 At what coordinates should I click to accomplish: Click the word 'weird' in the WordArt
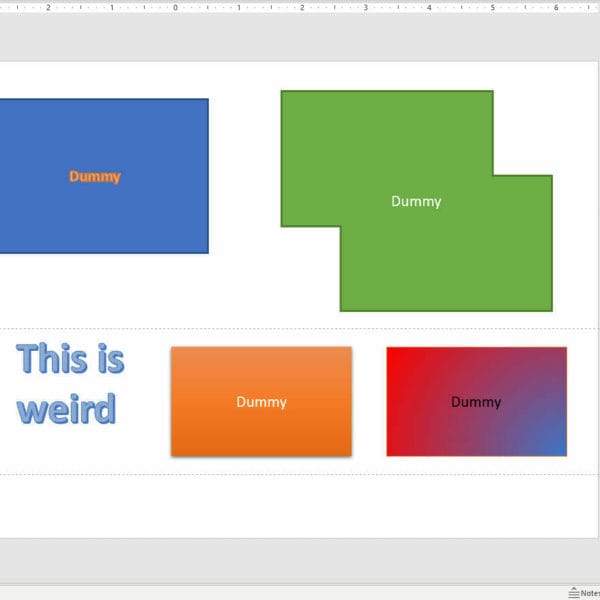66,409
